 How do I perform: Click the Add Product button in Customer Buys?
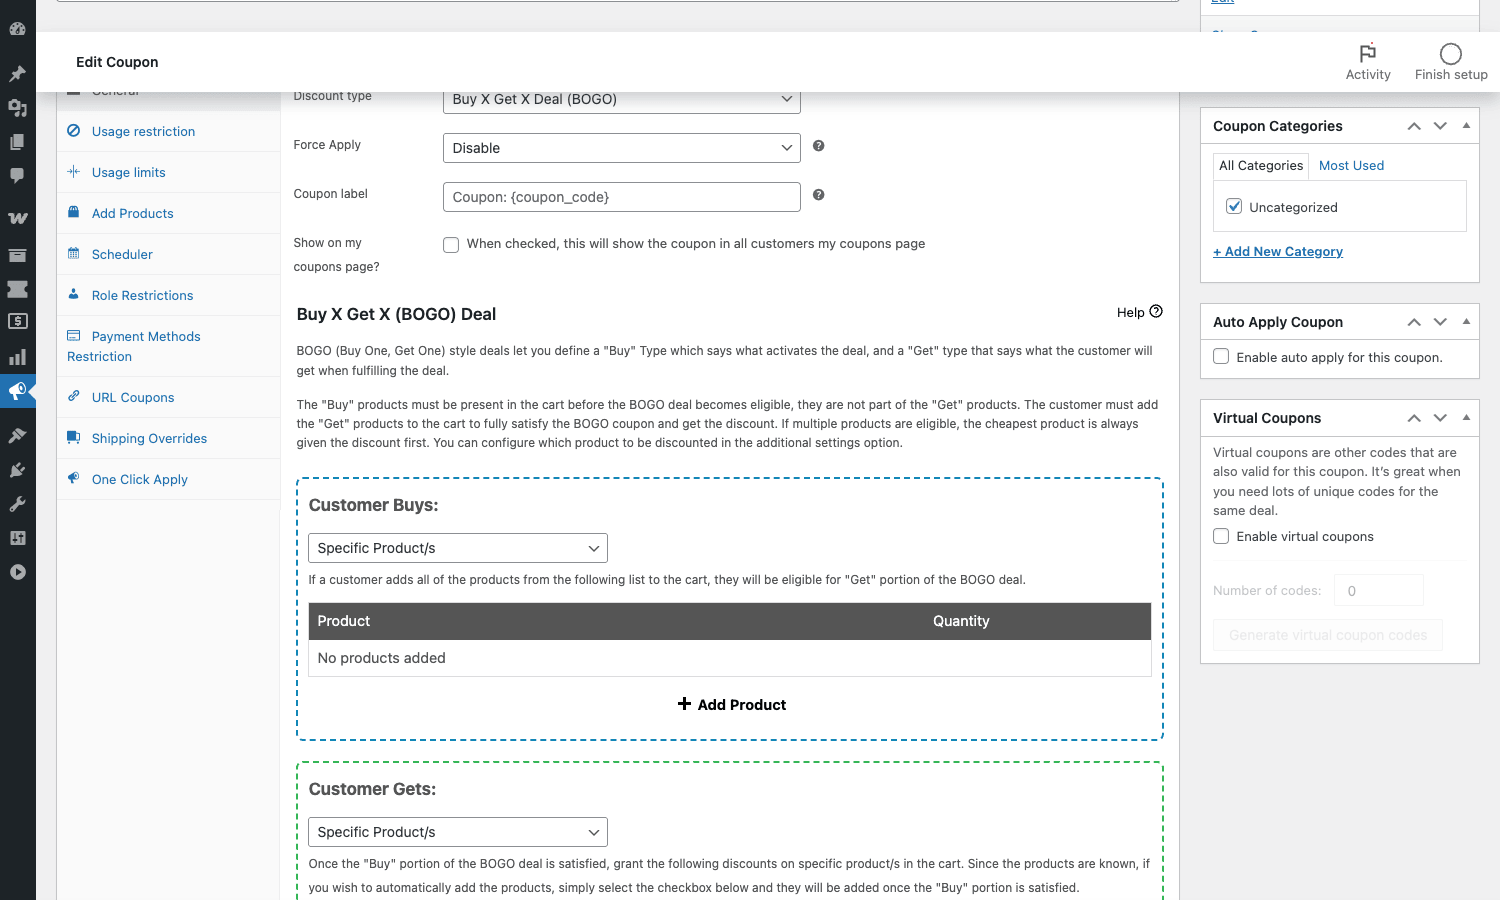731,704
